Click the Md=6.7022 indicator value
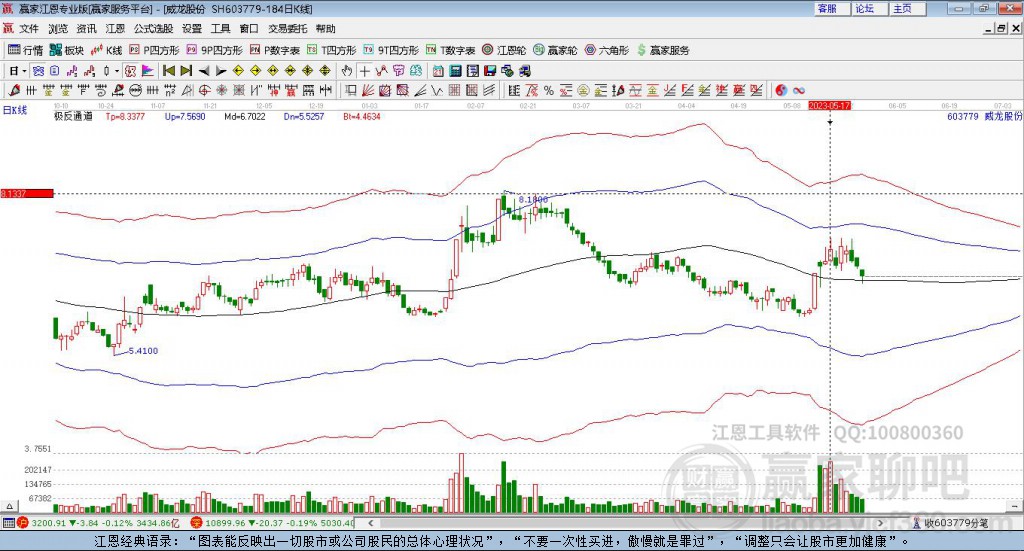The height and width of the screenshot is (551, 1024). tap(245, 116)
